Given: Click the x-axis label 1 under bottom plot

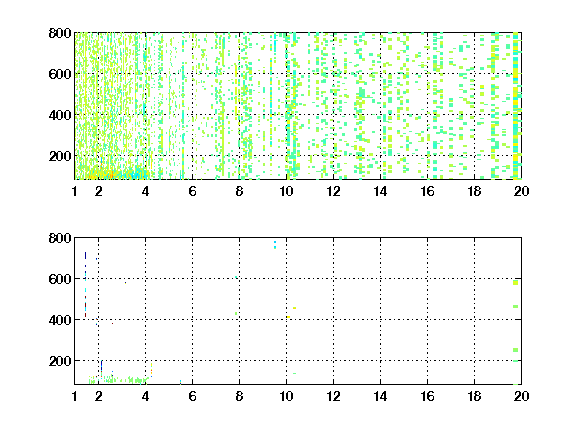Looking at the screenshot, I should pyautogui.click(x=75, y=396).
